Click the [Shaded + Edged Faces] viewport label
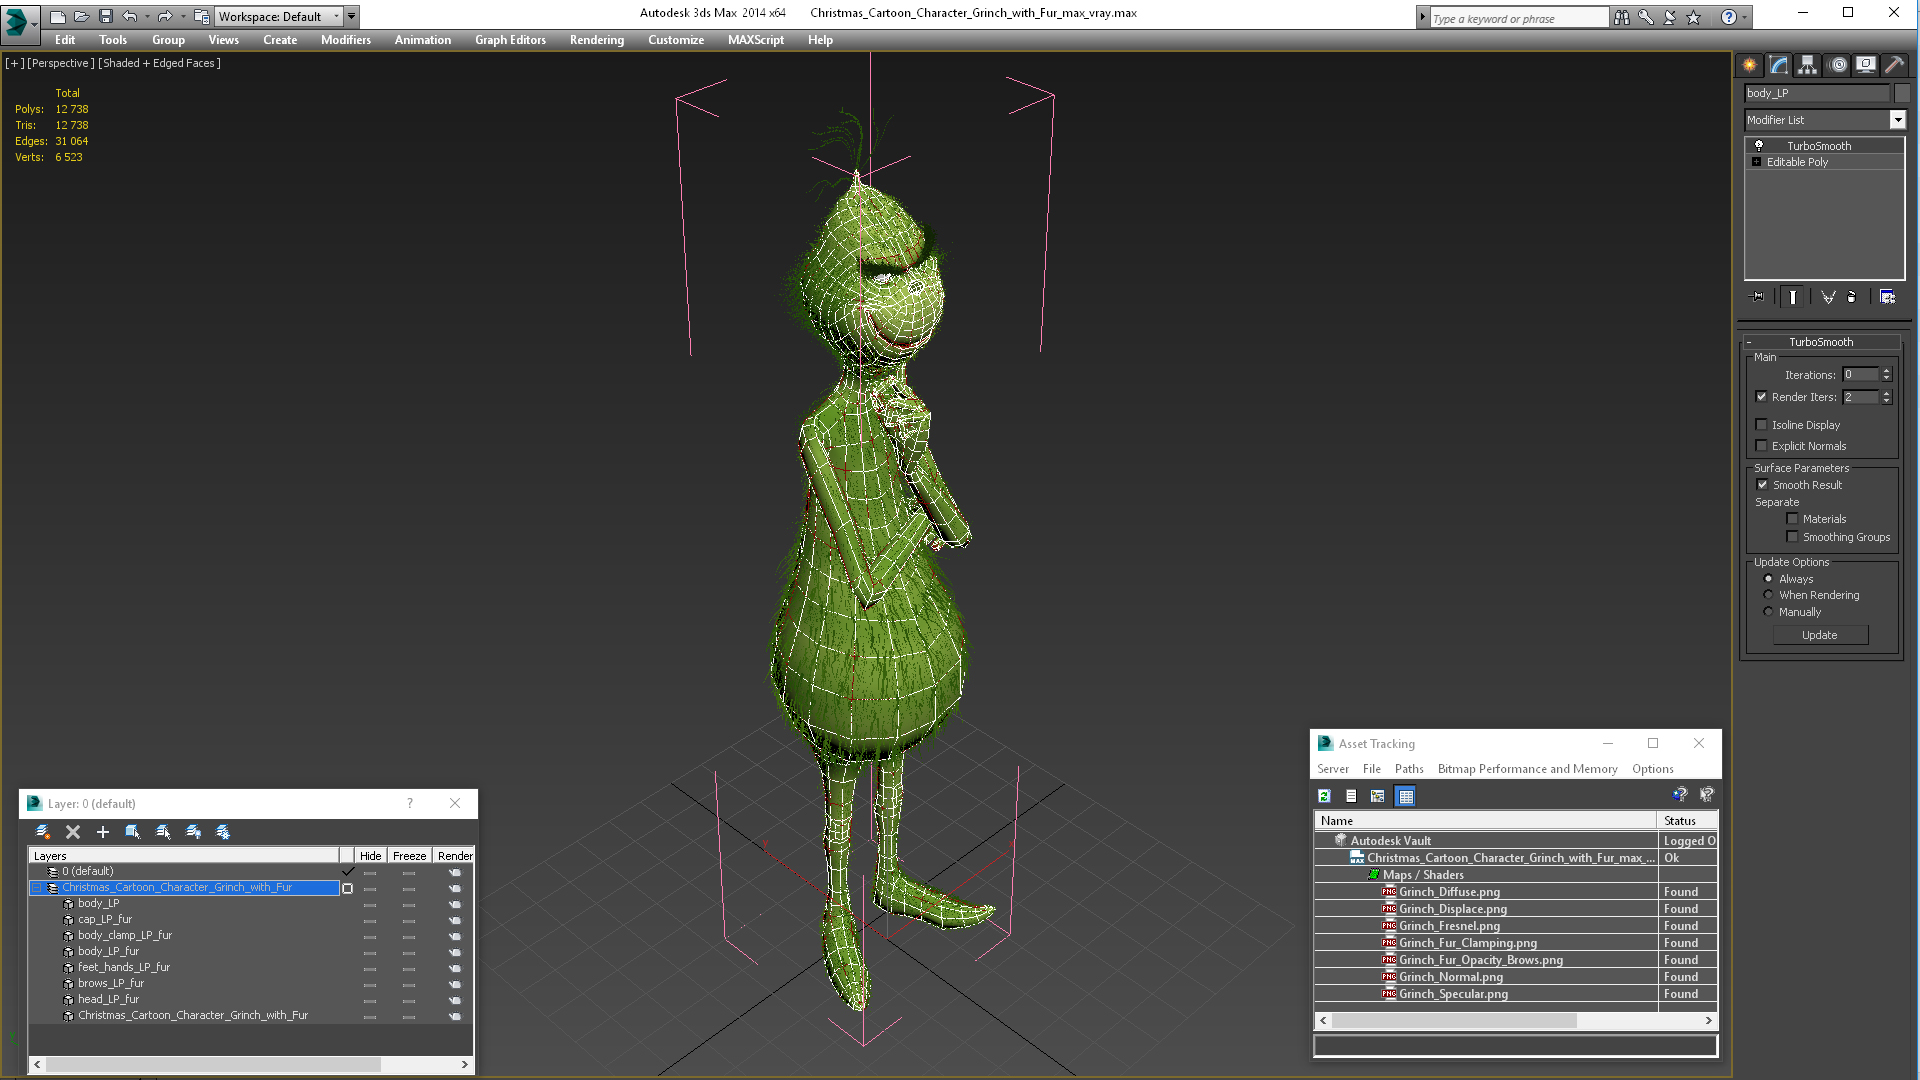This screenshot has height=1080, width=1920. point(160,63)
